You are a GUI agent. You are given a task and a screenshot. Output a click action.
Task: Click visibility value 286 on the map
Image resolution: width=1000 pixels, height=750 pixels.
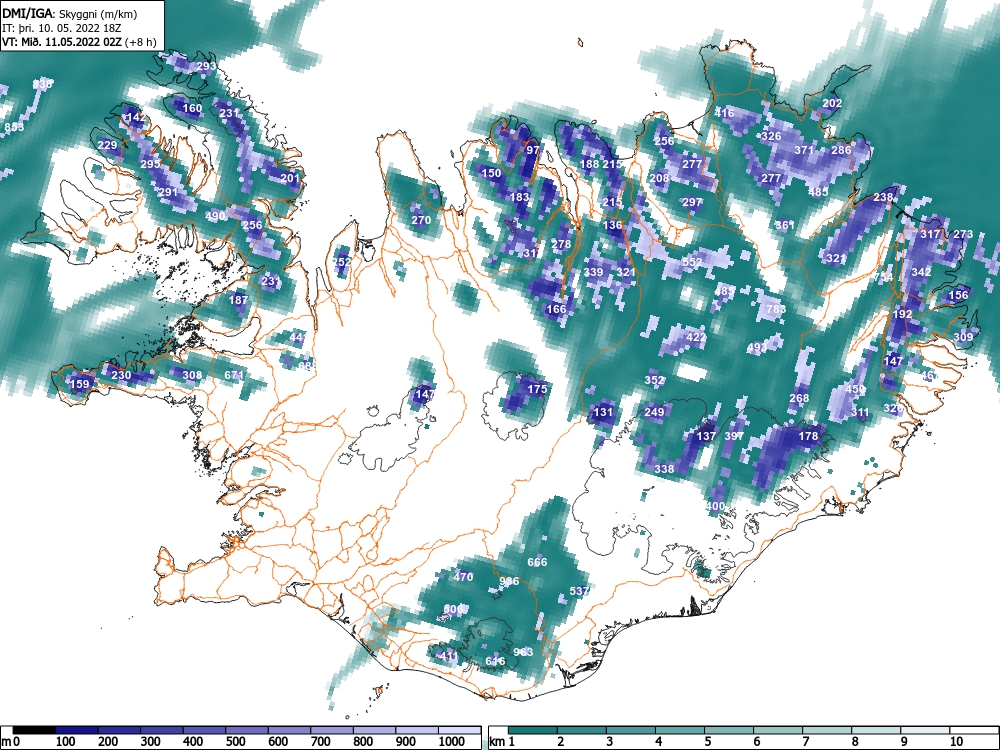point(842,151)
